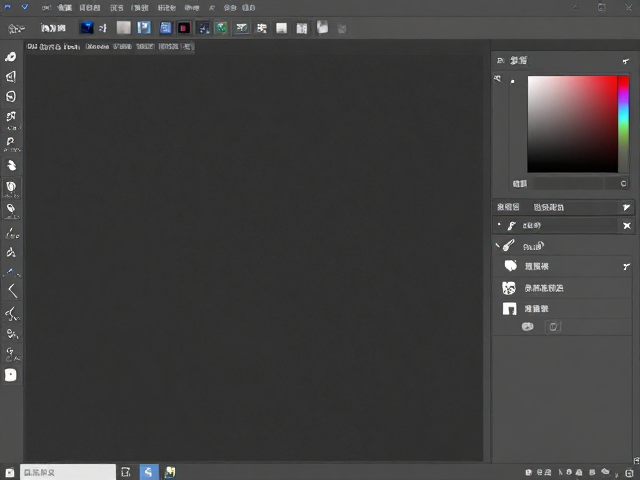Image resolution: width=640 pixels, height=480 pixels.
Task: Click the Task View icon on the taskbar
Action: point(126,472)
